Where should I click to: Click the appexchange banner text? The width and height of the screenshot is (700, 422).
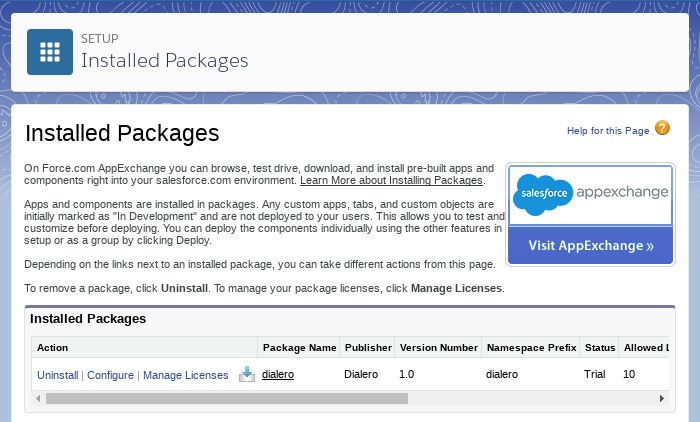[622, 192]
